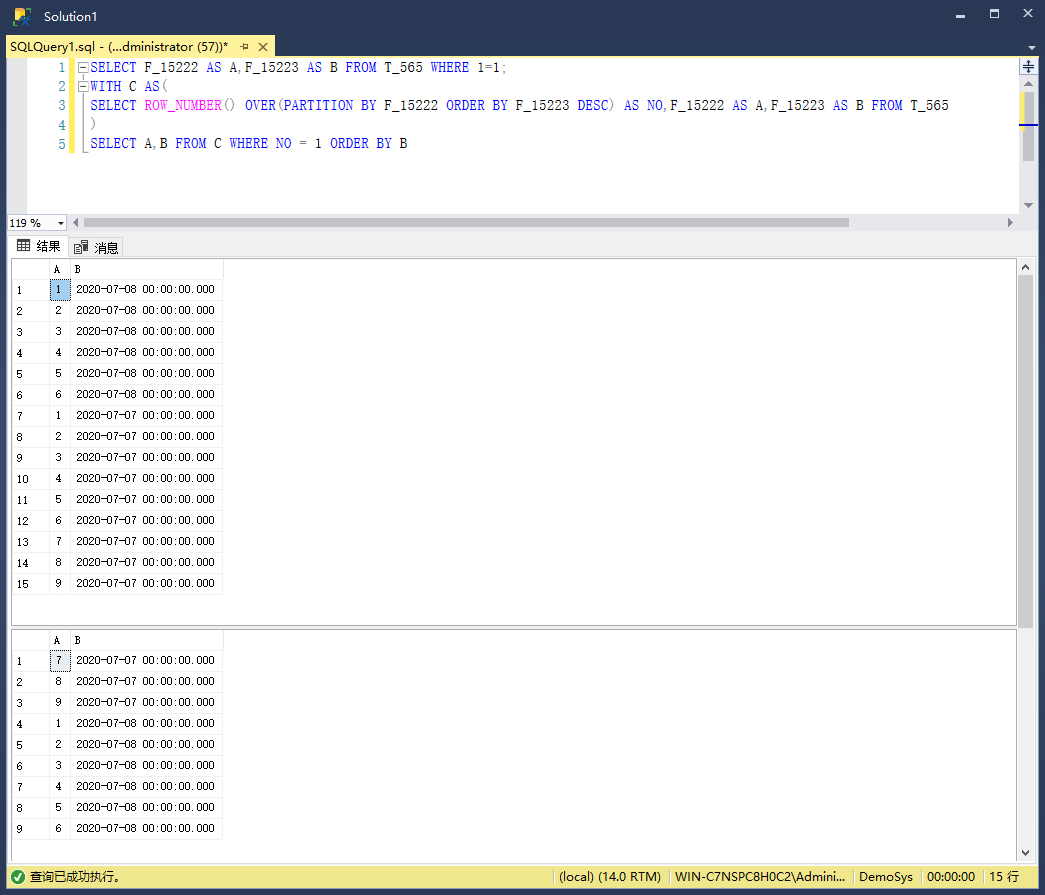Image resolution: width=1045 pixels, height=895 pixels.
Task: Click the editor split window handle icon
Action: point(1028,67)
